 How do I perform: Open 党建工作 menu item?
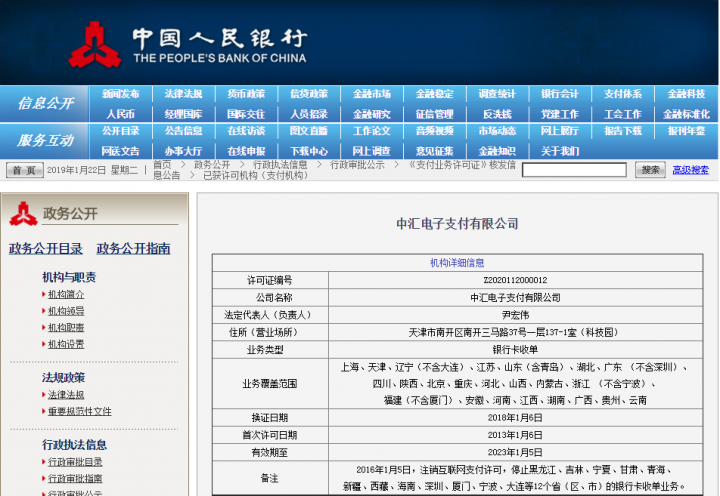(x=560, y=114)
